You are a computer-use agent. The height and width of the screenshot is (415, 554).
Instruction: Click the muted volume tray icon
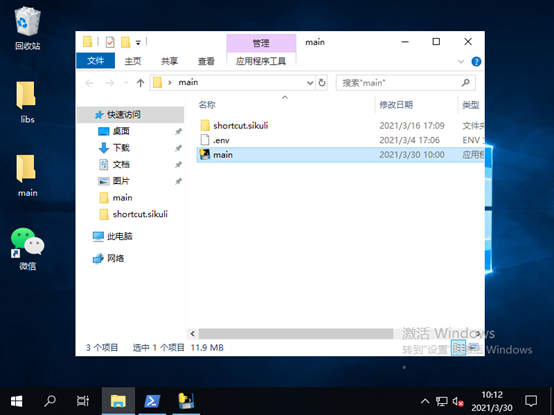[458, 401]
